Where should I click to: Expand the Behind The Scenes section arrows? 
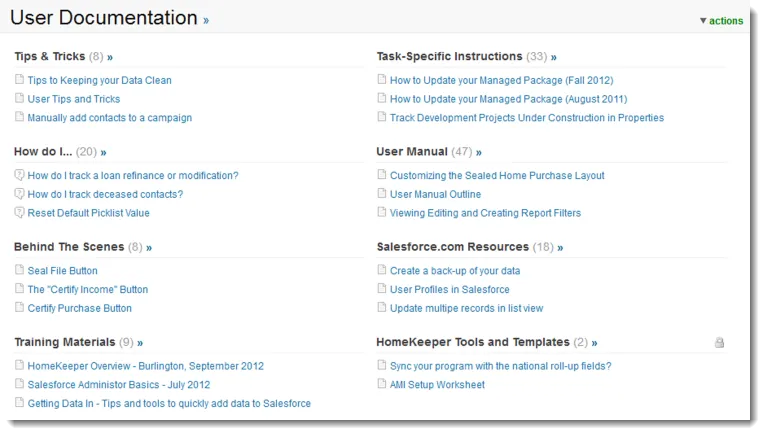(149, 248)
